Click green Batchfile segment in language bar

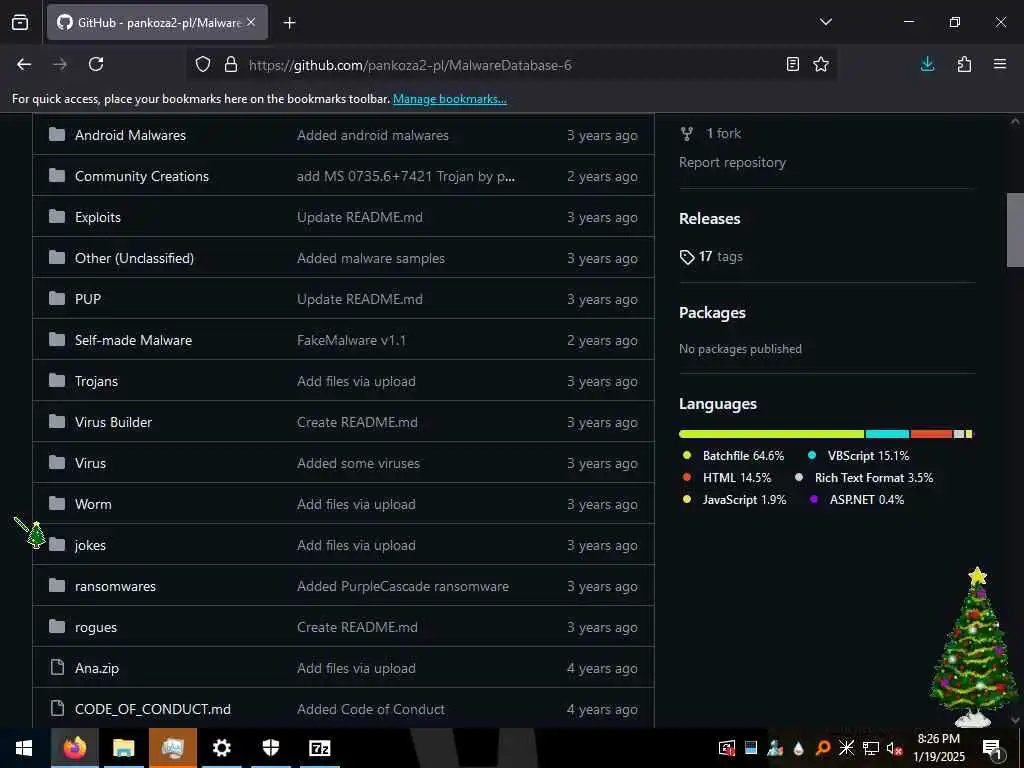(x=771, y=434)
